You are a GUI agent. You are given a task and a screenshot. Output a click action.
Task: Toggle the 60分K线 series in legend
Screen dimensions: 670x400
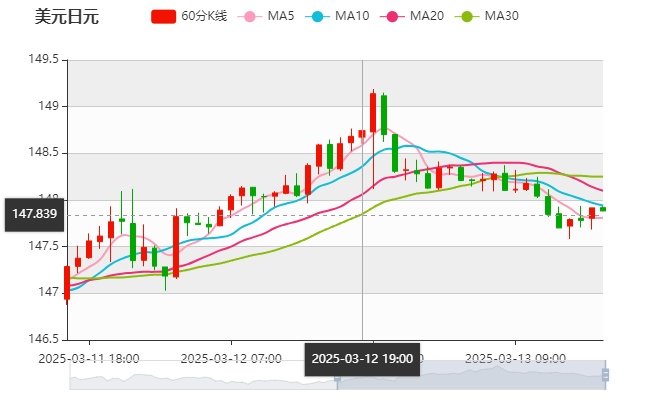point(204,17)
